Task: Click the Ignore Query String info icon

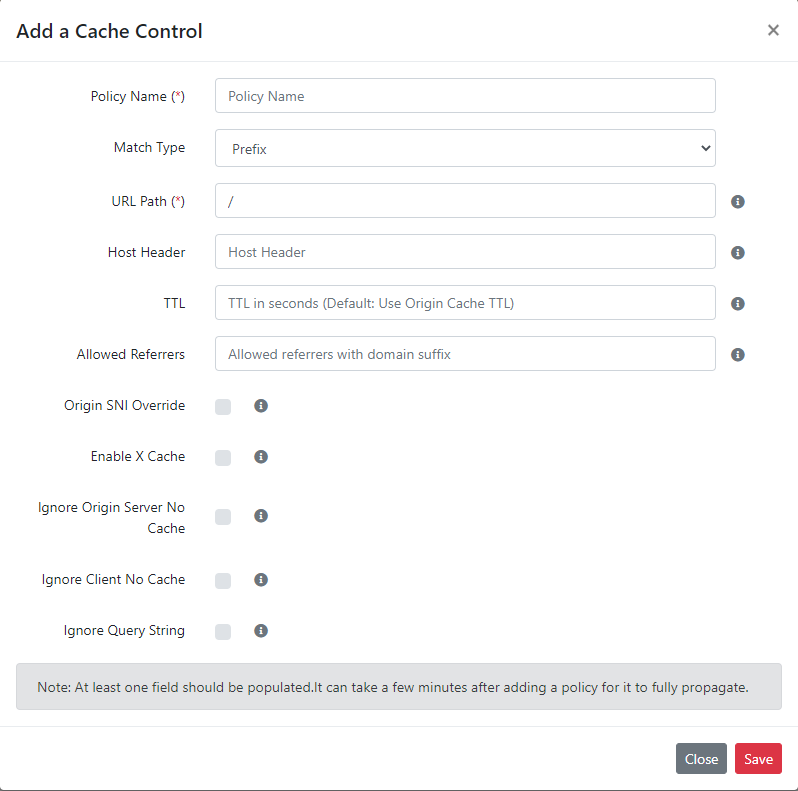Action: tap(261, 631)
